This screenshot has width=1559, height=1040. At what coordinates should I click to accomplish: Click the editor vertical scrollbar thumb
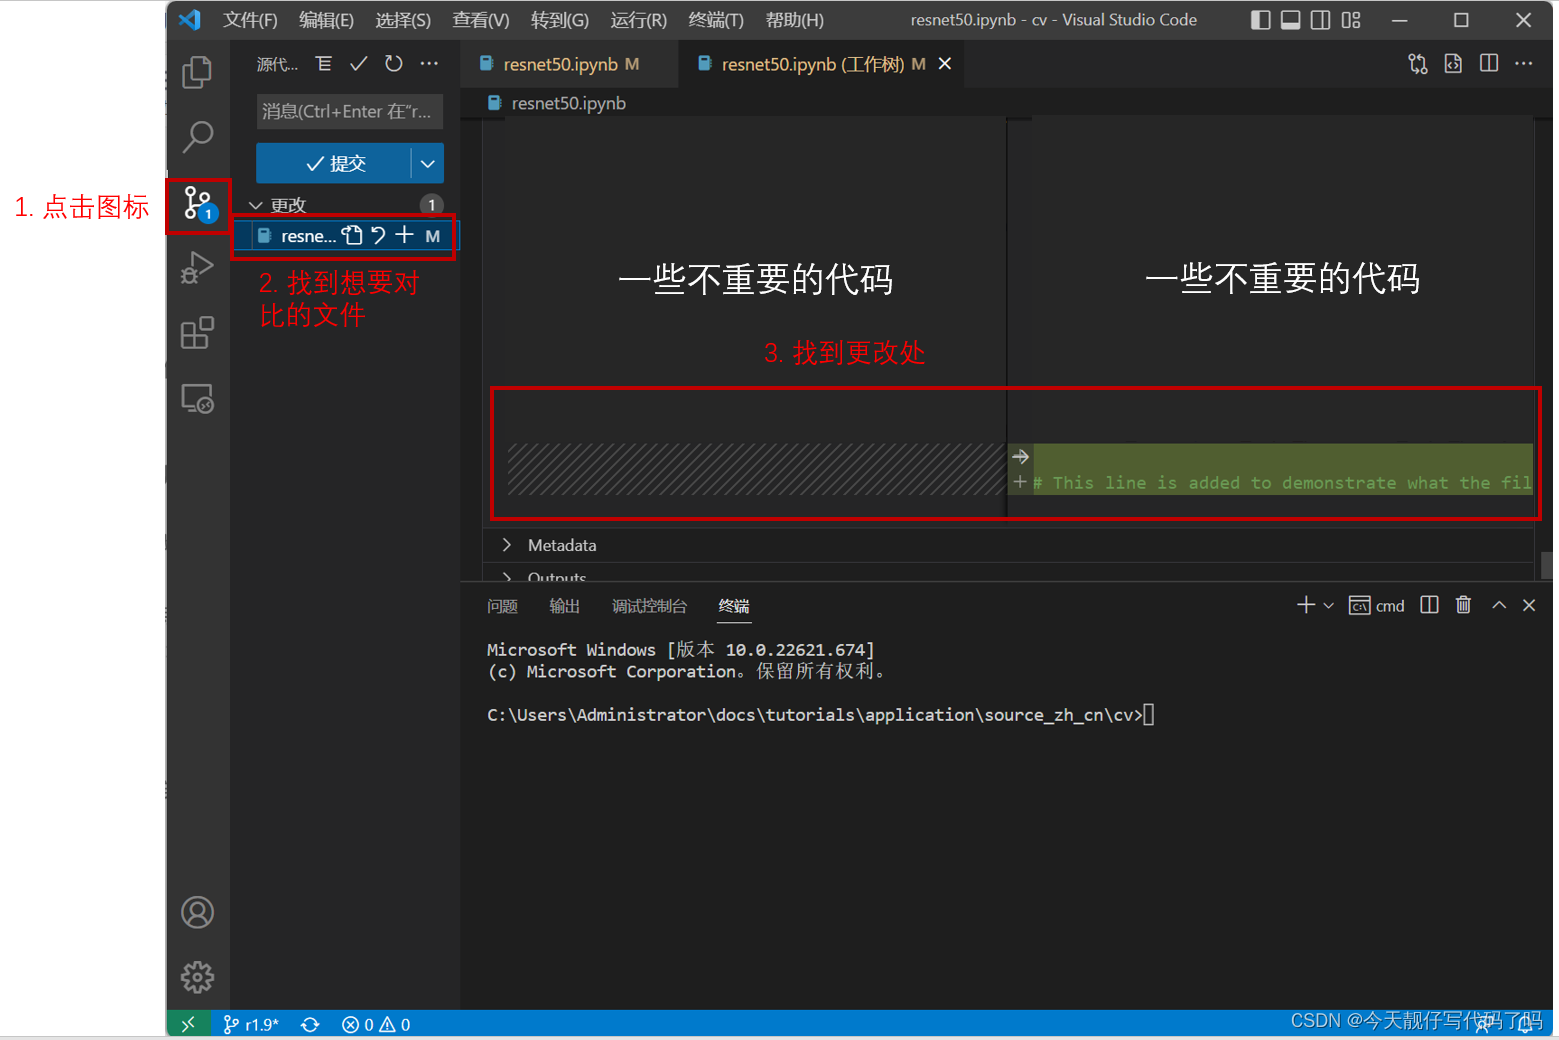[1547, 564]
